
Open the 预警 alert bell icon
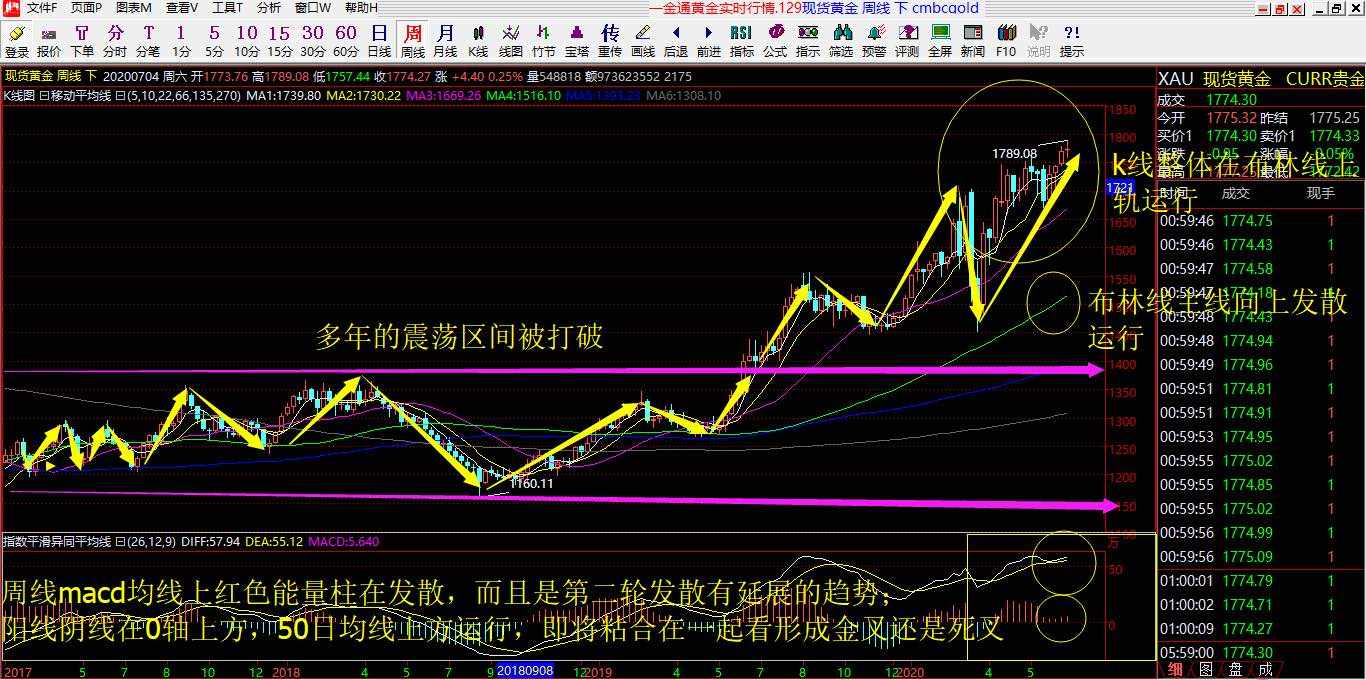[x=874, y=41]
